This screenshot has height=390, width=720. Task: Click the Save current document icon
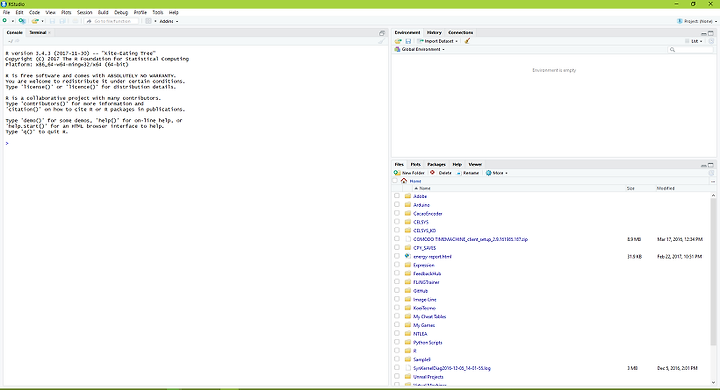tap(52, 21)
